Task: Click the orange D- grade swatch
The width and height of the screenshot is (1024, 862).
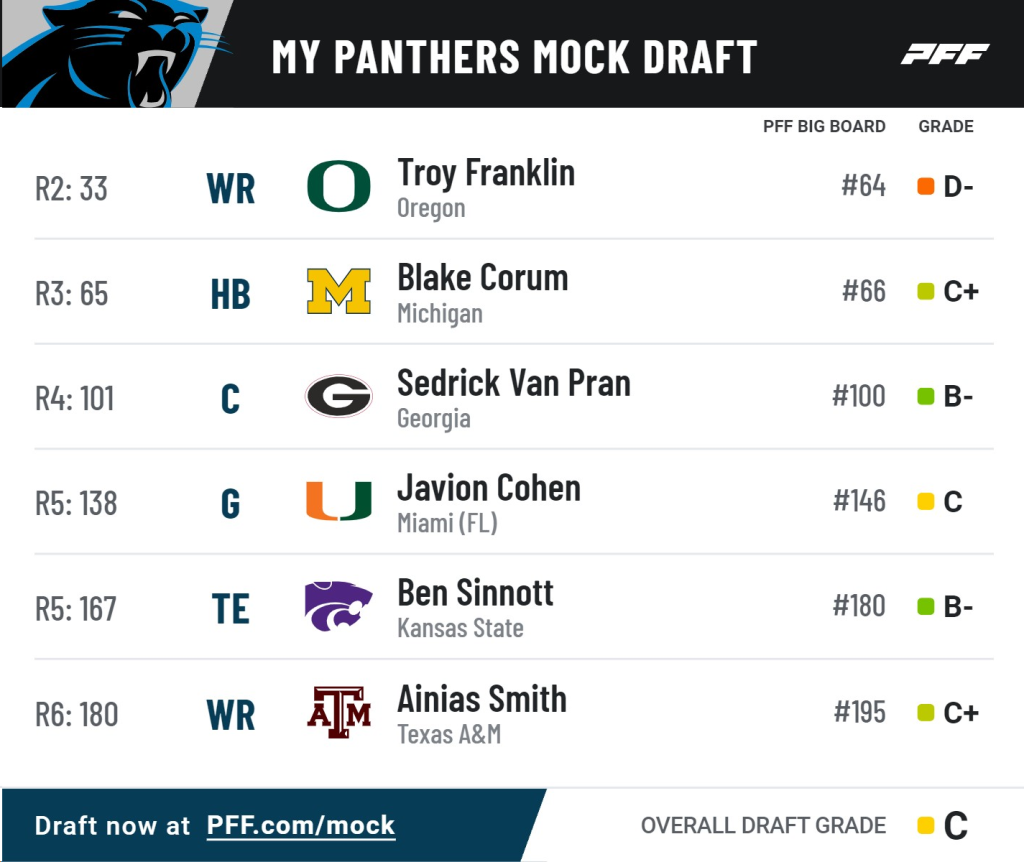Action: (x=925, y=186)
